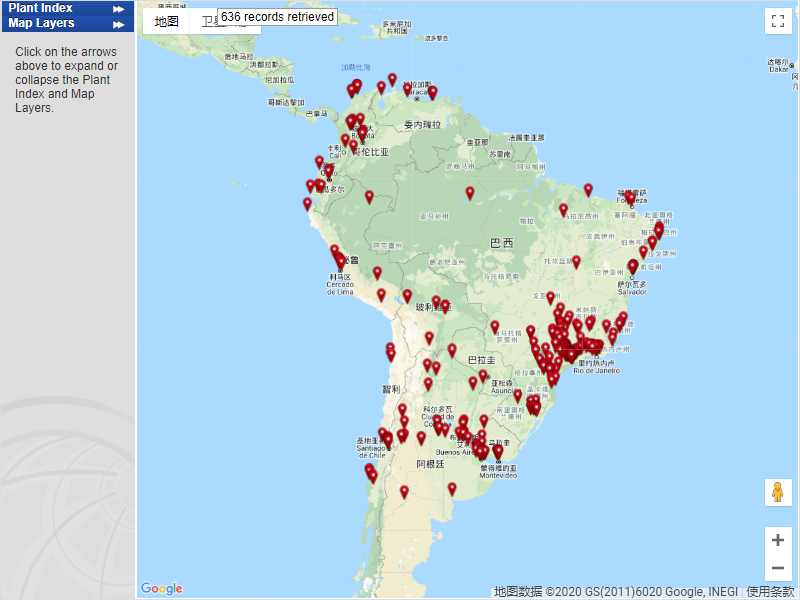Click the Cercado de Lima label
This screenshot has width=800, height=600.
tap(340, 288)
